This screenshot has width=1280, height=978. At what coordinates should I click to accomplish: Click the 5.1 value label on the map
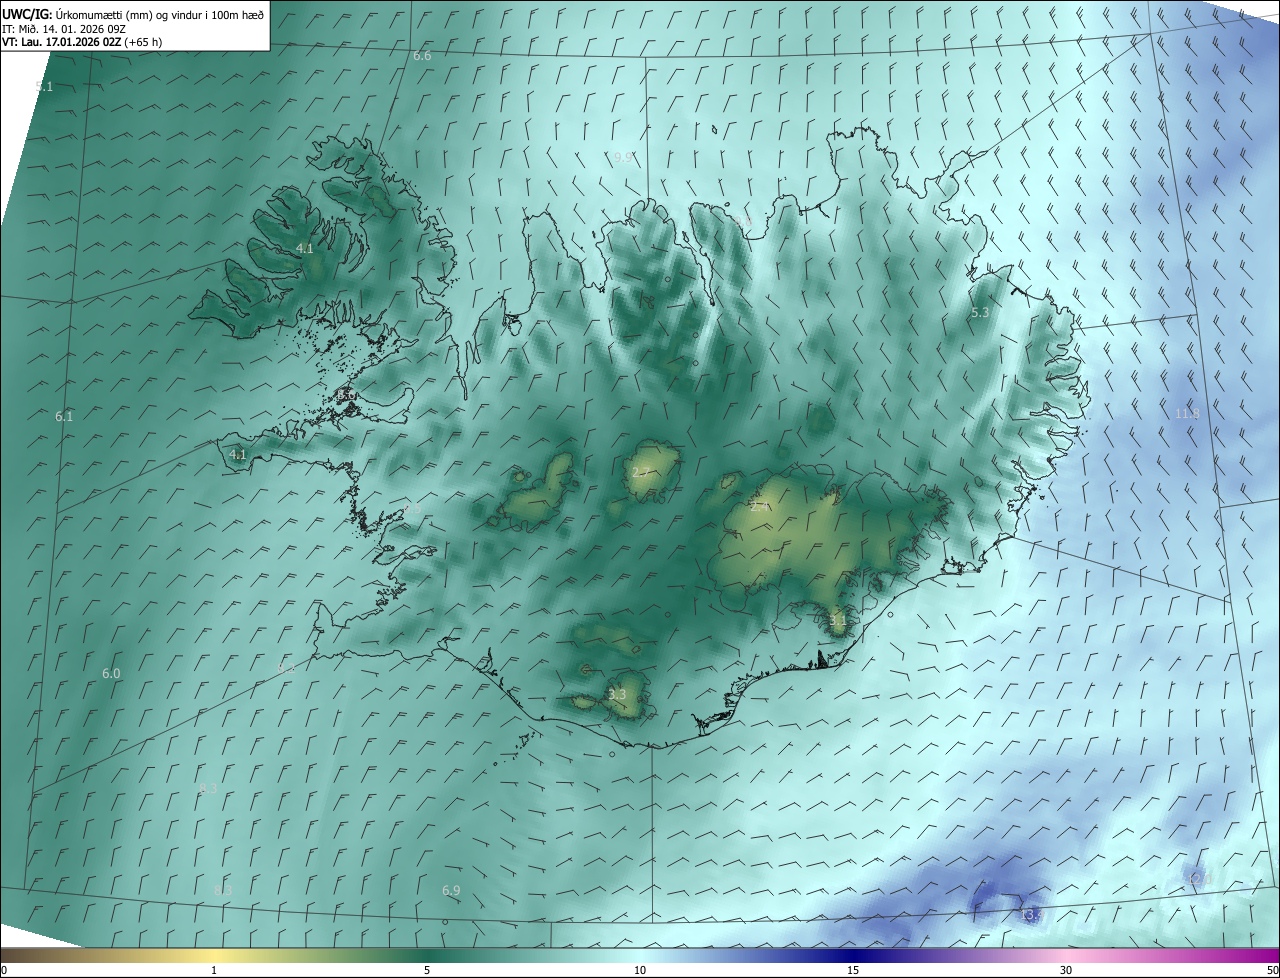pyautogui.click(x=44, y=87)
